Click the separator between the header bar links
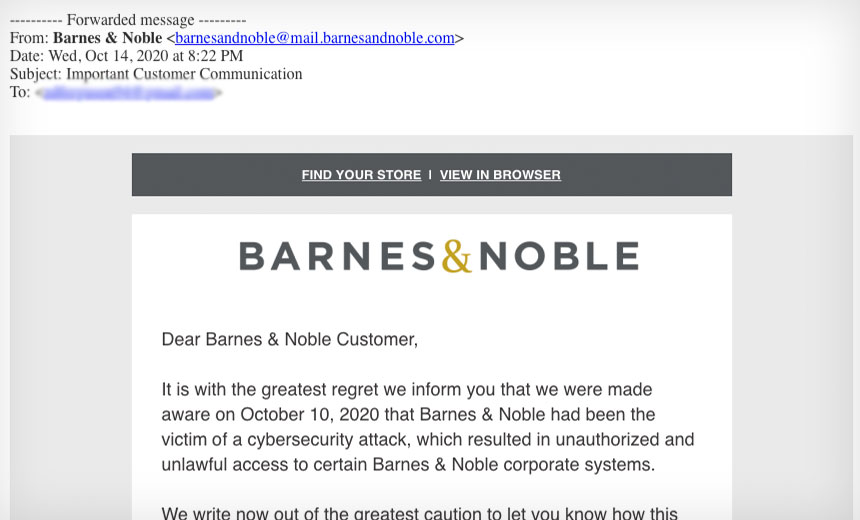The width and height of the screenshot is (860, 520). tap(430, 174)
